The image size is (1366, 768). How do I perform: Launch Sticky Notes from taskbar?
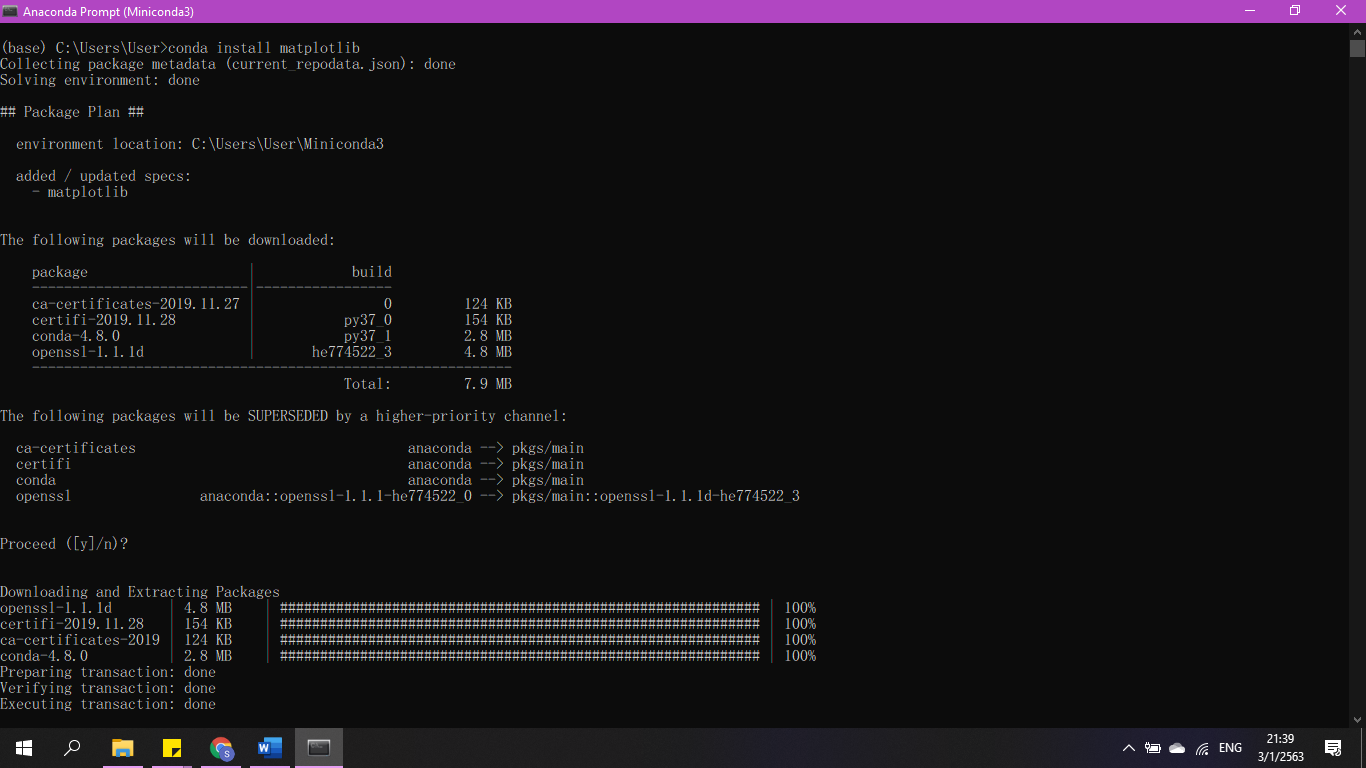pos(171,748)
